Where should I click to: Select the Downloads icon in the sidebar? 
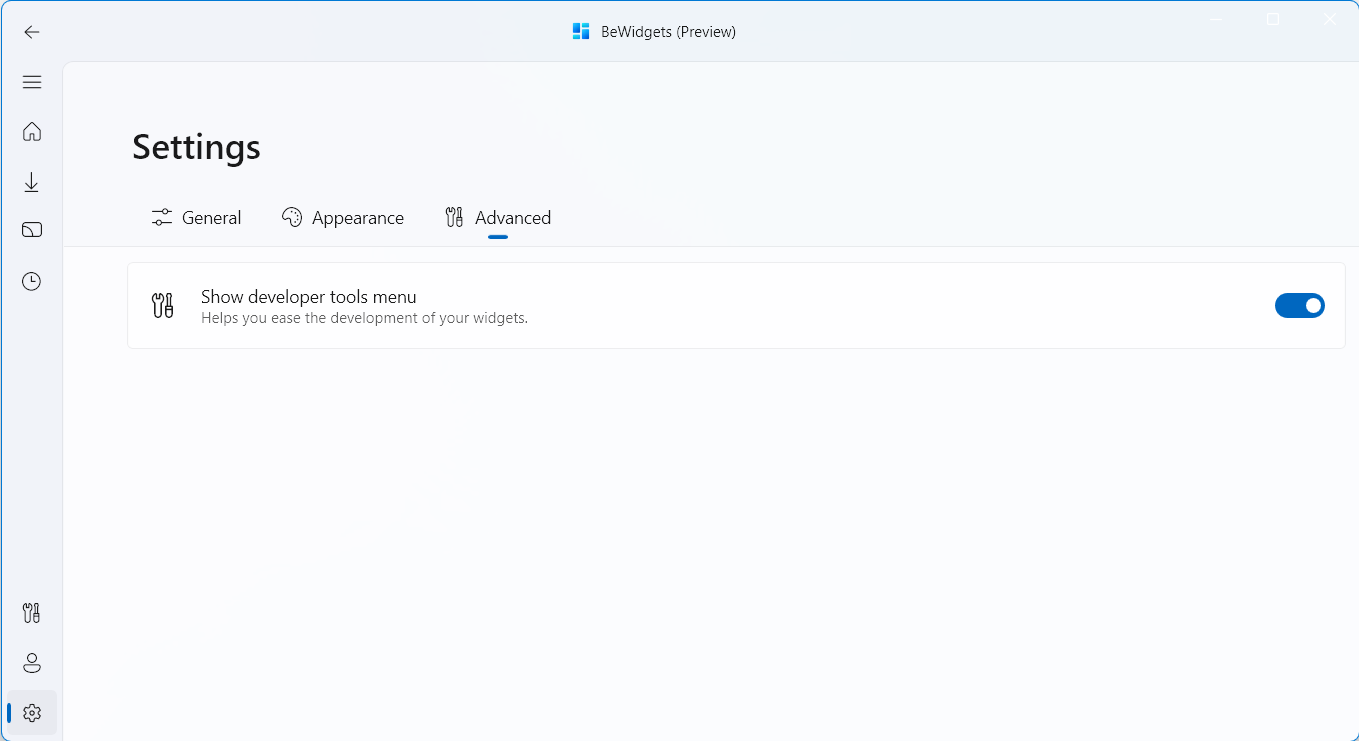click(31, 182)
